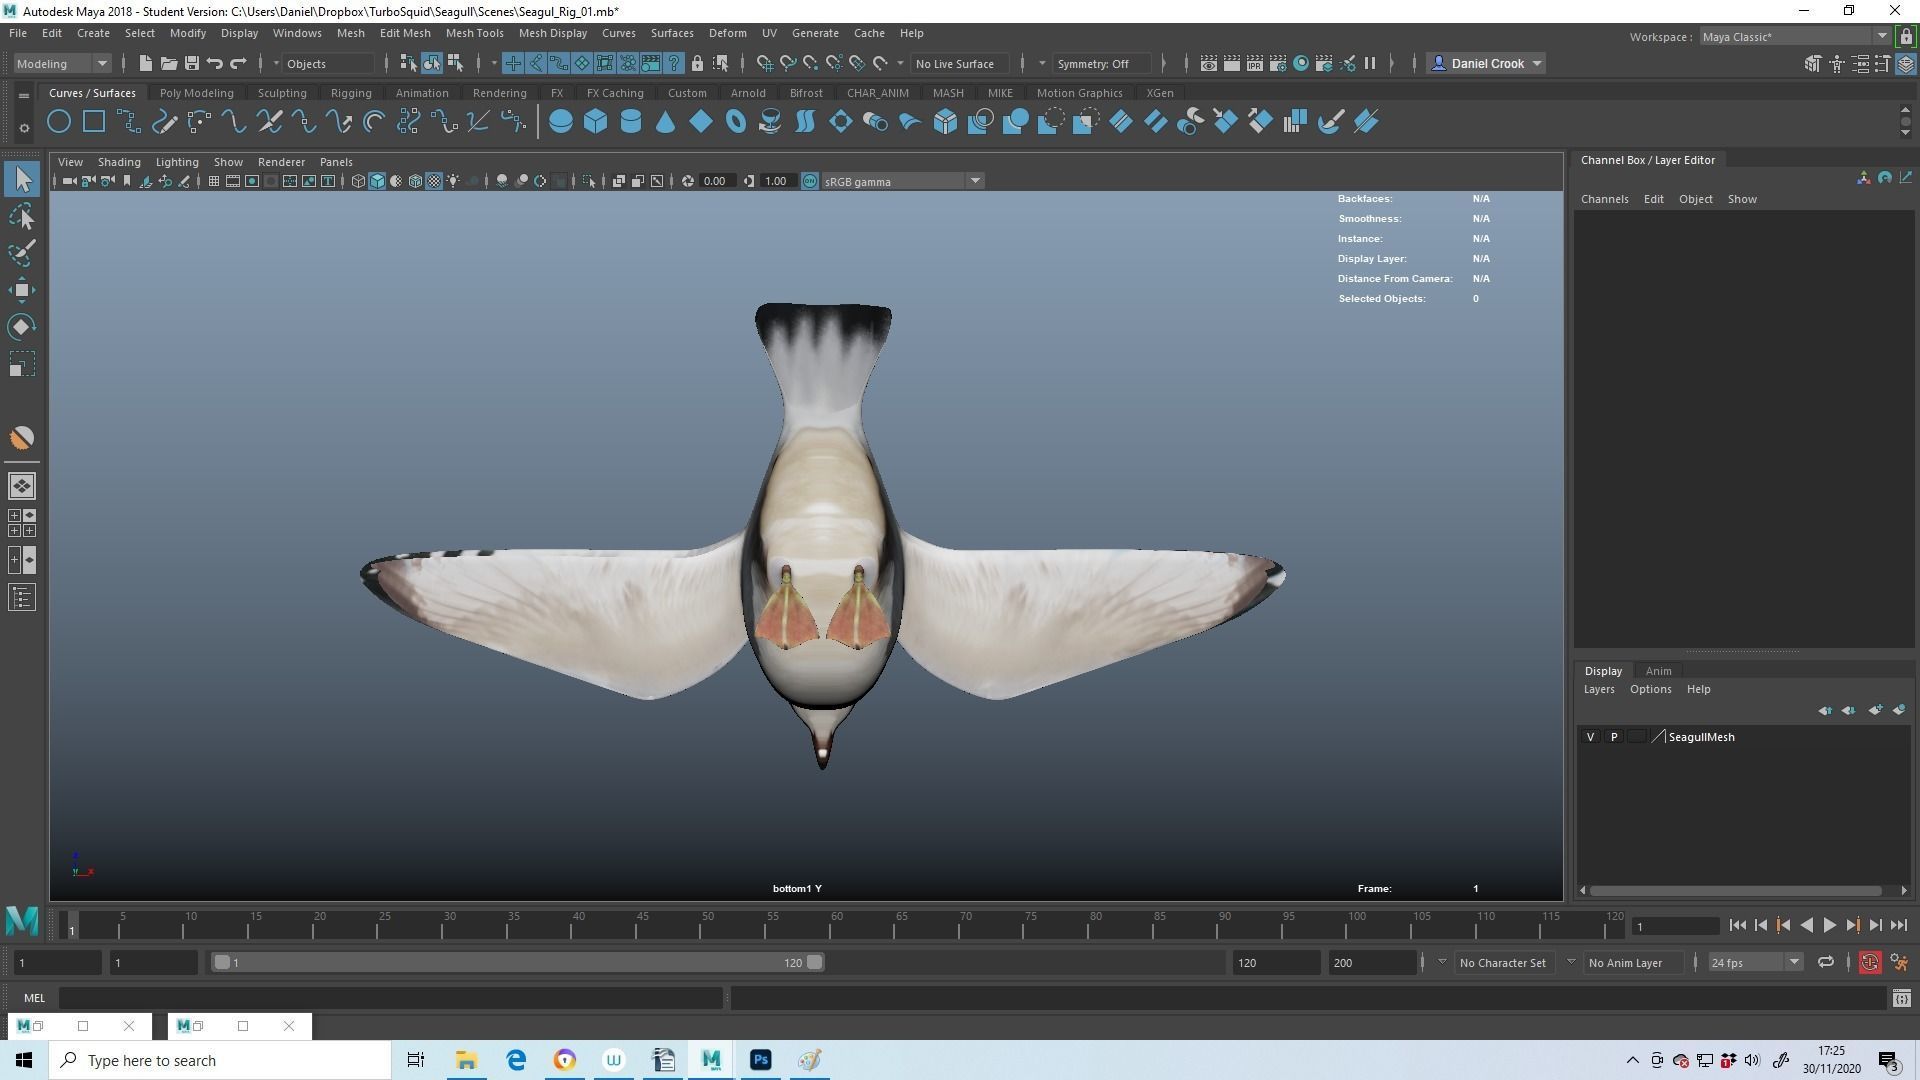Open Adobe Photoshop from the taskbar
The height and width of the screenshot is (1080, 1920).
(x=761, y=1060)
